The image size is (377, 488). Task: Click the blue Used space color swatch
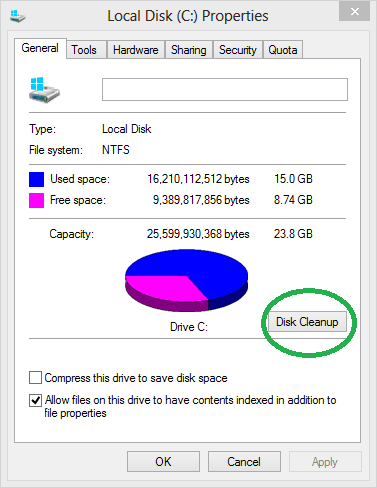(36, 179)
